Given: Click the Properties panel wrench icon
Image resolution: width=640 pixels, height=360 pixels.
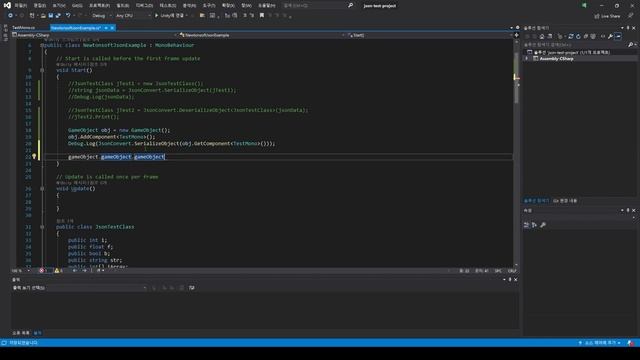Looking at the screenshot, I should 543,225.
